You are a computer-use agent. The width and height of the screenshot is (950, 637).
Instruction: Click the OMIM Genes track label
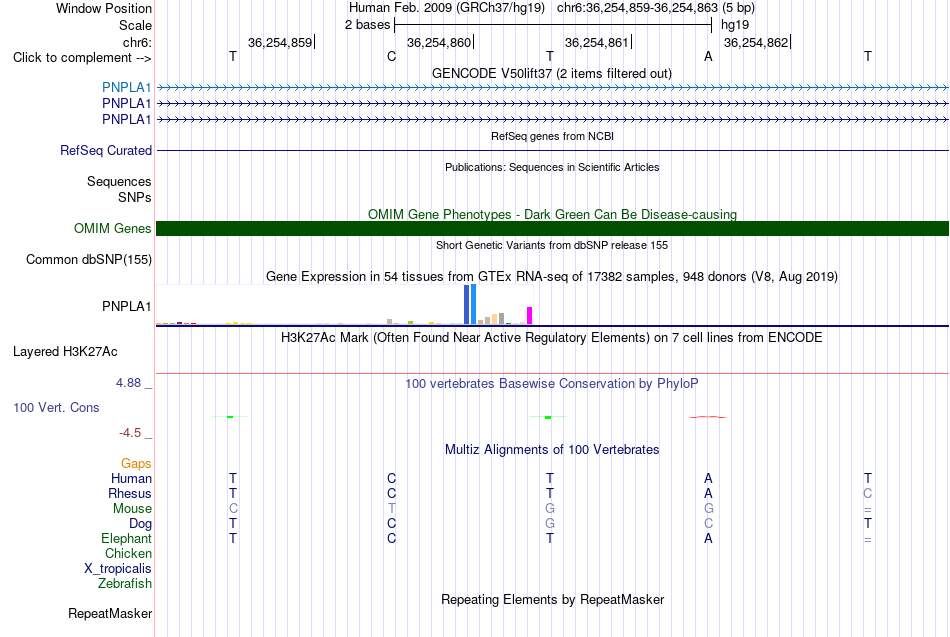pos(112,228)
